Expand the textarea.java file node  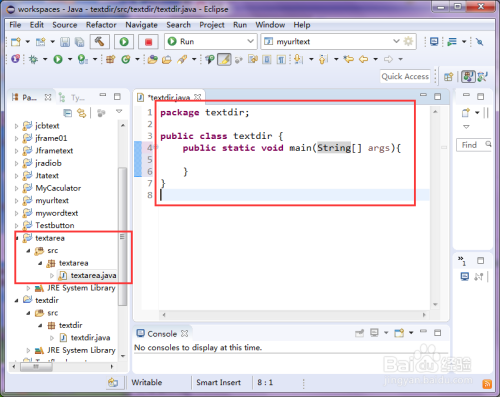(52, 276)
